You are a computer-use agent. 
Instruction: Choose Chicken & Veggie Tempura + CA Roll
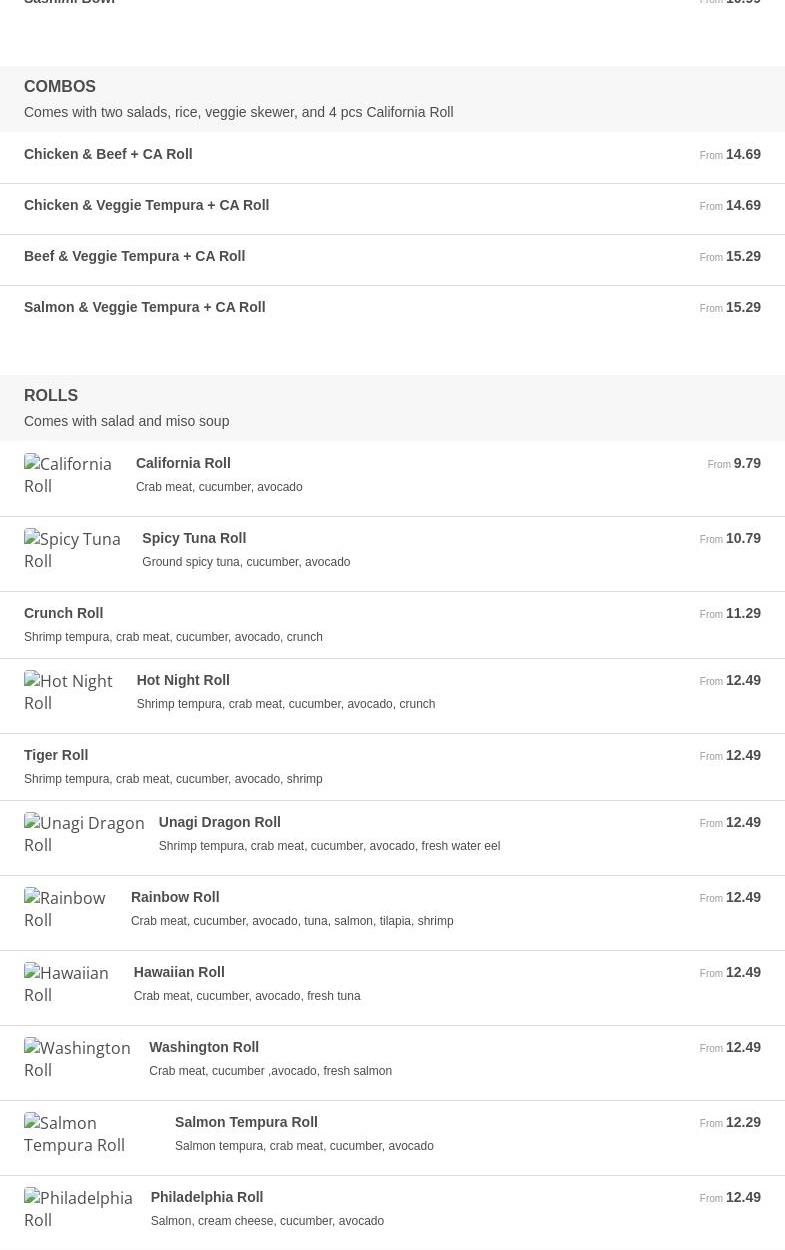coord(146,206)
